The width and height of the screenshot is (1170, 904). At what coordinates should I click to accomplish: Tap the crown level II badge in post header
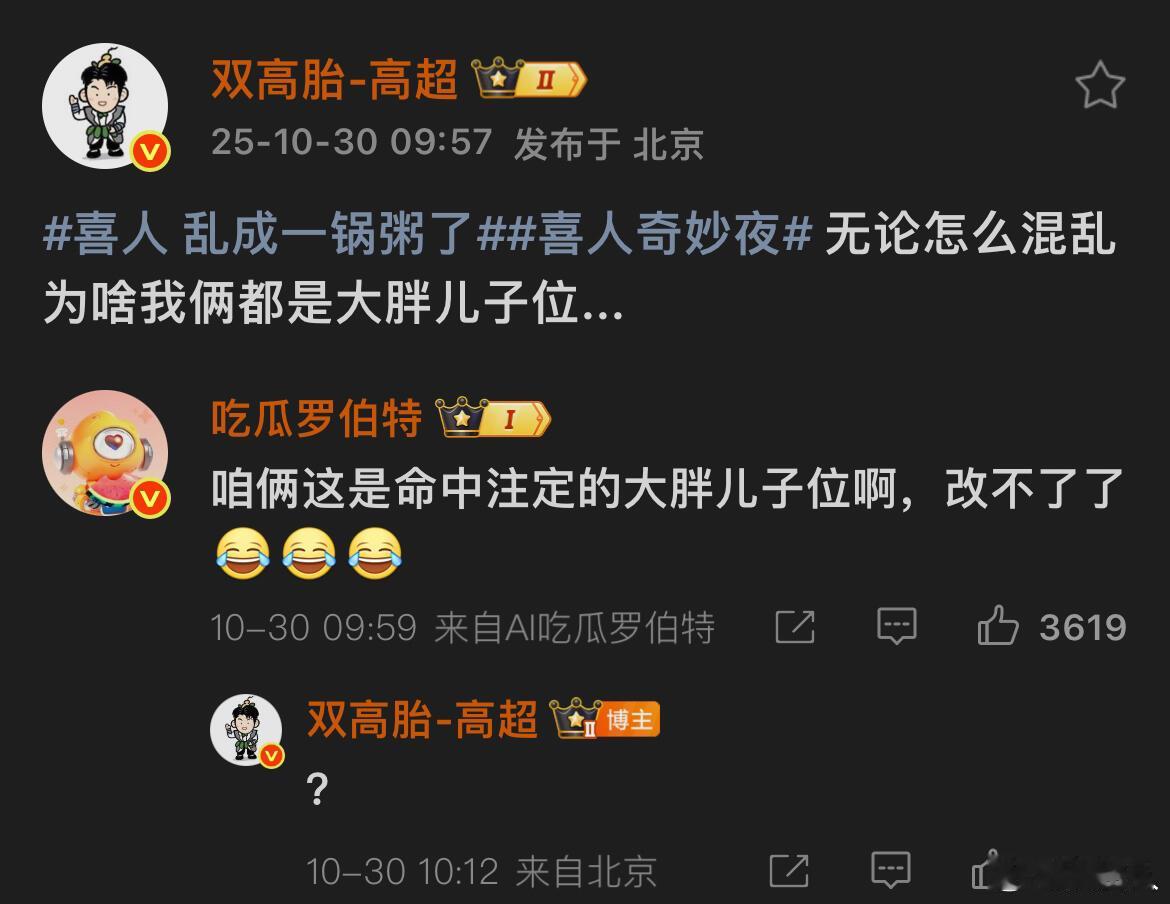coord(529,78)
